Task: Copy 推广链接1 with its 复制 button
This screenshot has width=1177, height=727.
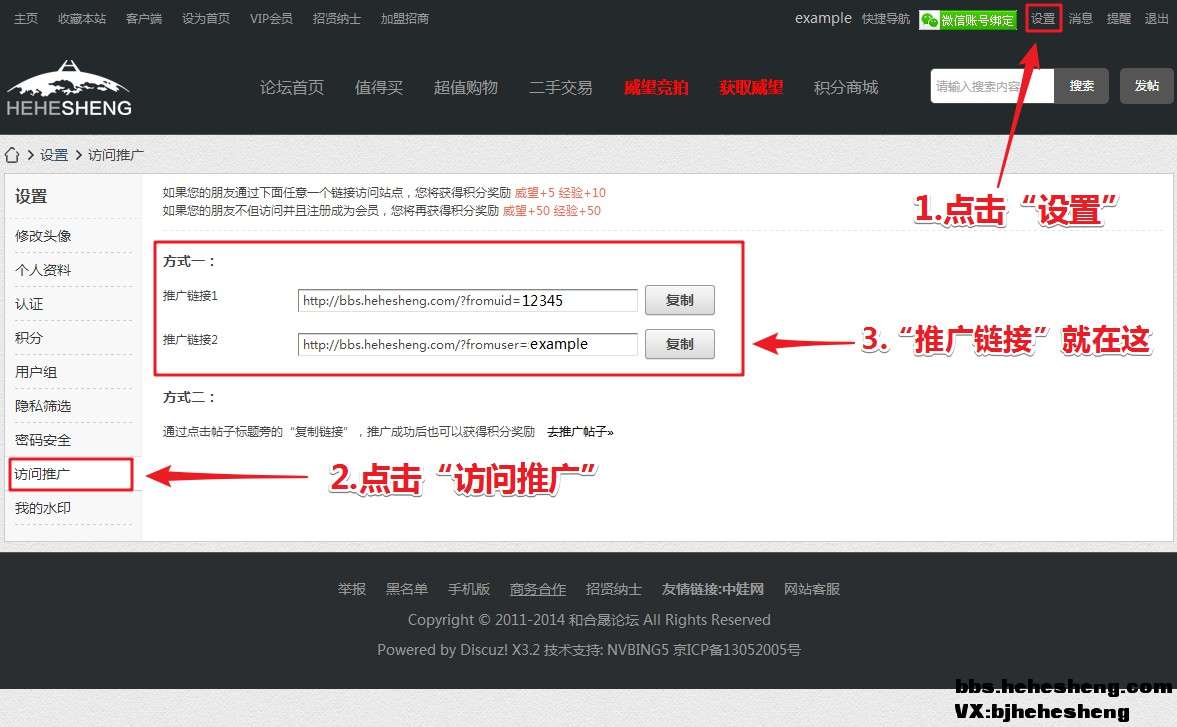Action: click(679, 300)
